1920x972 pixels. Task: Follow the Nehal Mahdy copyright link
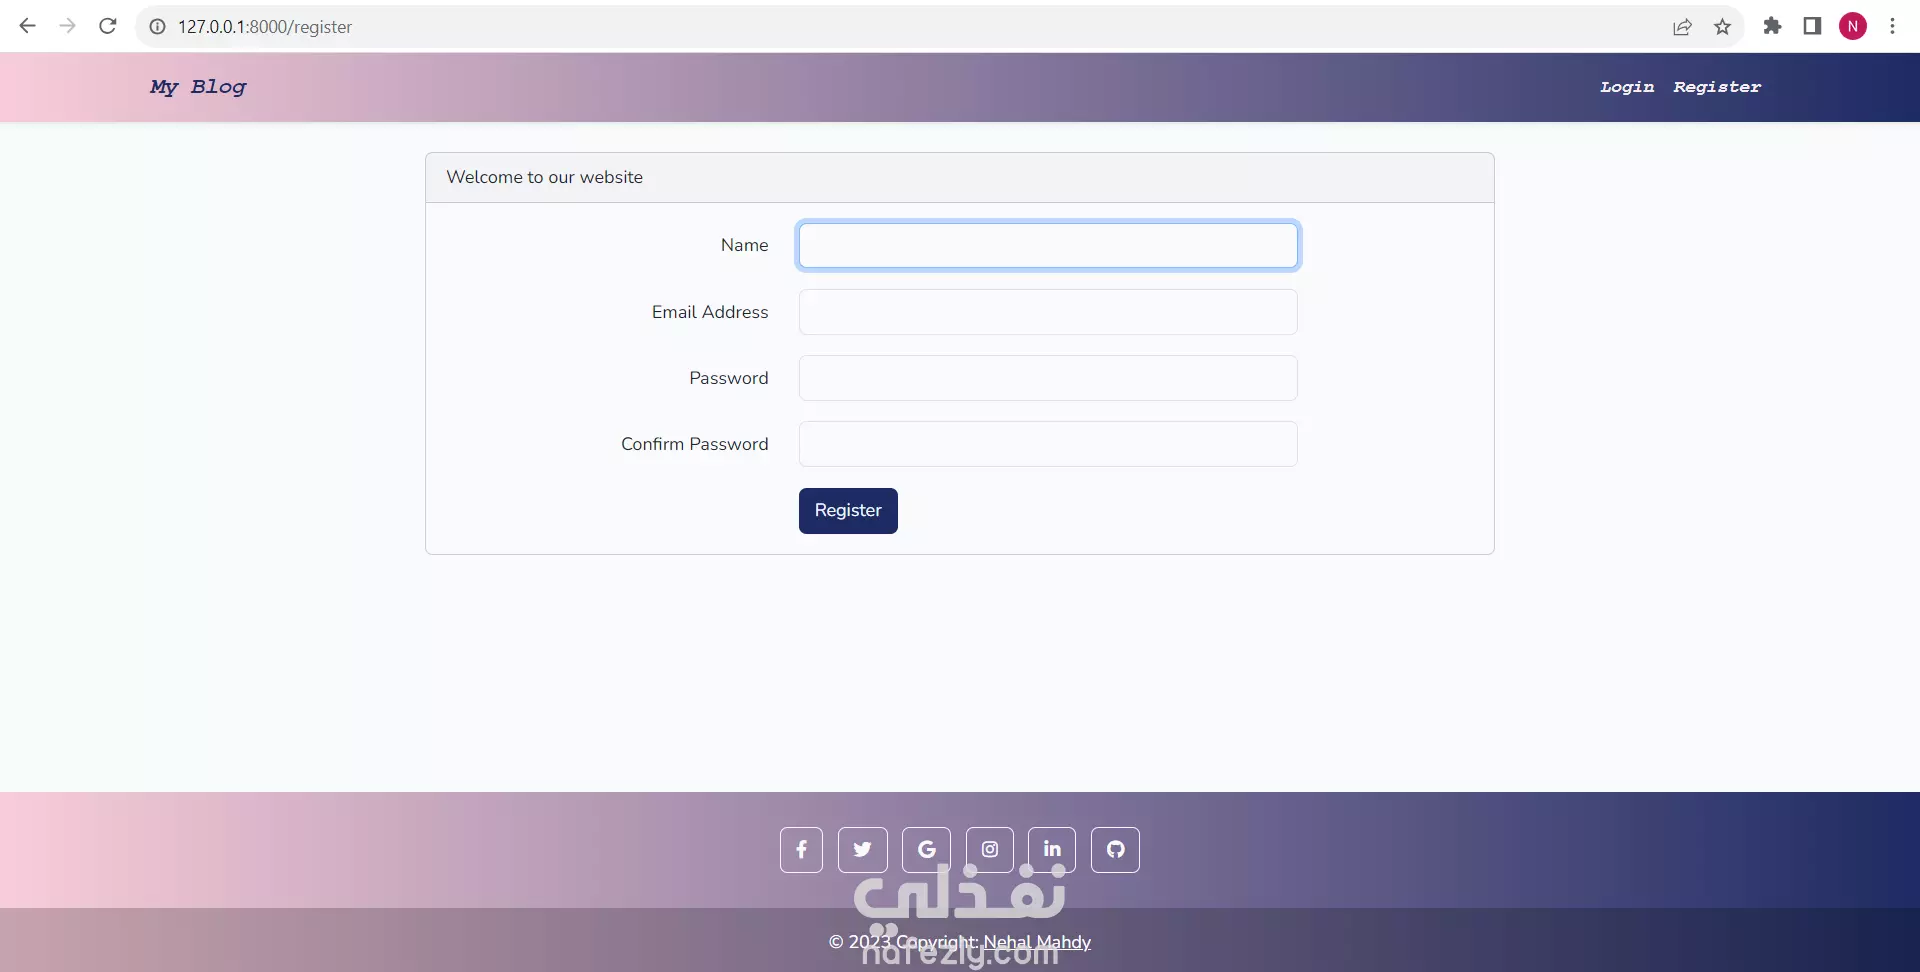[x=1037, y=942]
